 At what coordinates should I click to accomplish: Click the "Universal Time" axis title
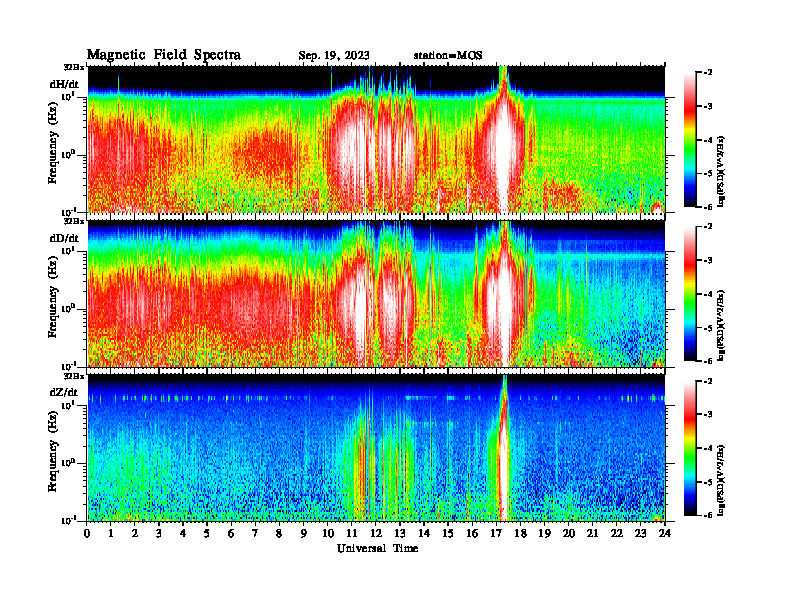tap(378, 548)
